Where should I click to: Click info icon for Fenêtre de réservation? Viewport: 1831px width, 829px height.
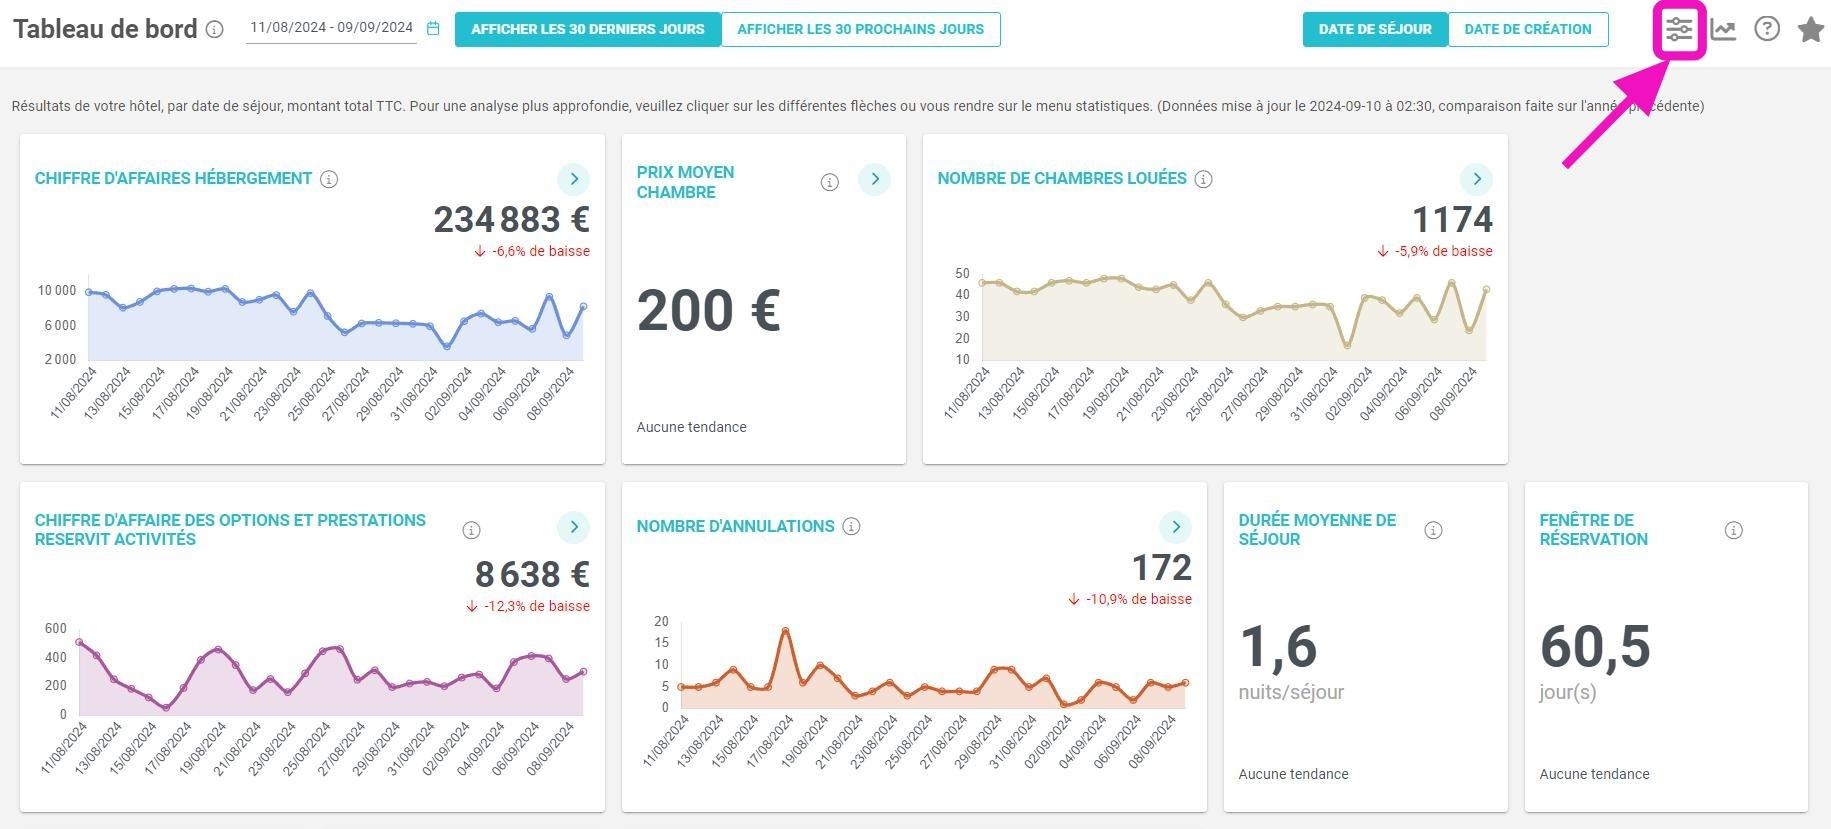[1734, 530]
